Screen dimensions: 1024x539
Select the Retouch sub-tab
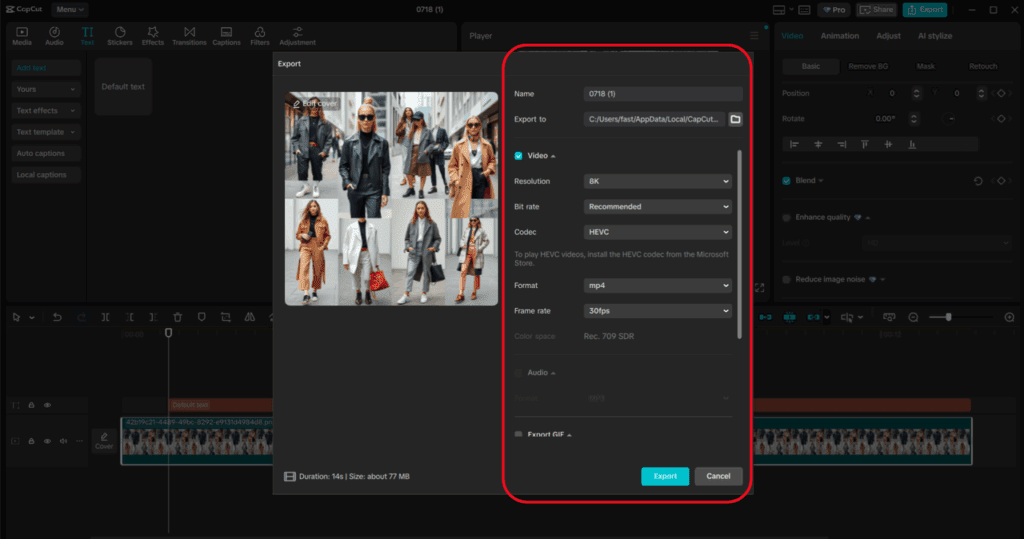(x=983, y=66)
